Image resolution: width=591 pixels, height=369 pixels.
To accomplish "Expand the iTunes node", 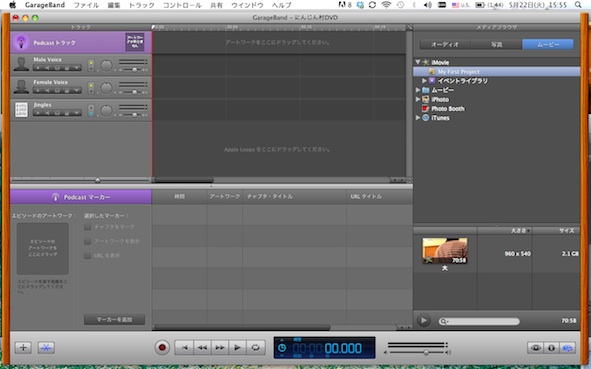I will [418, 118].
